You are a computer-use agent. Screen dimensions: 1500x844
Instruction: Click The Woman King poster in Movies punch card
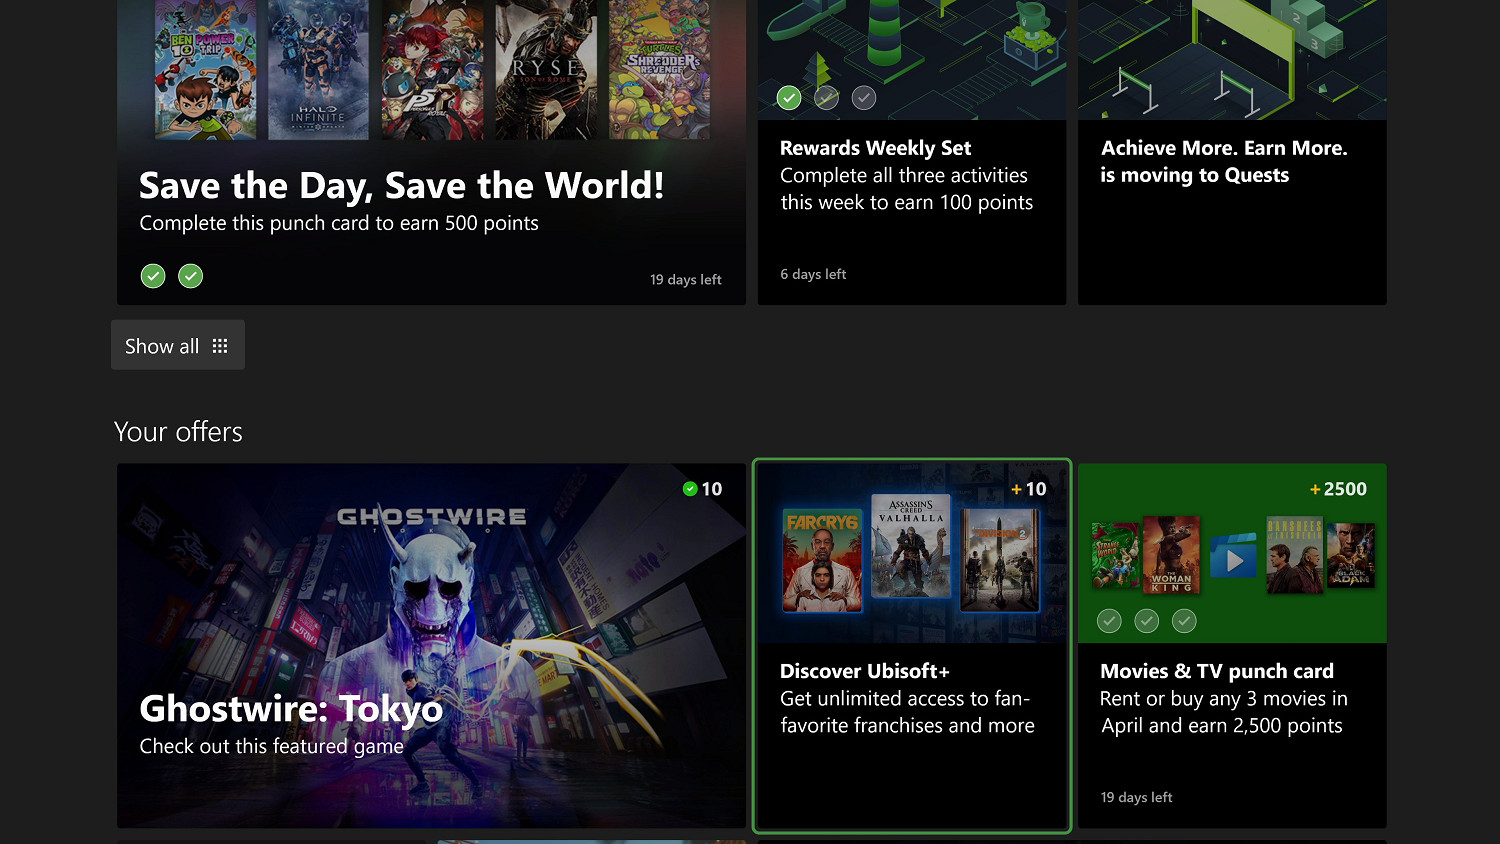(x=1170, y=555)
